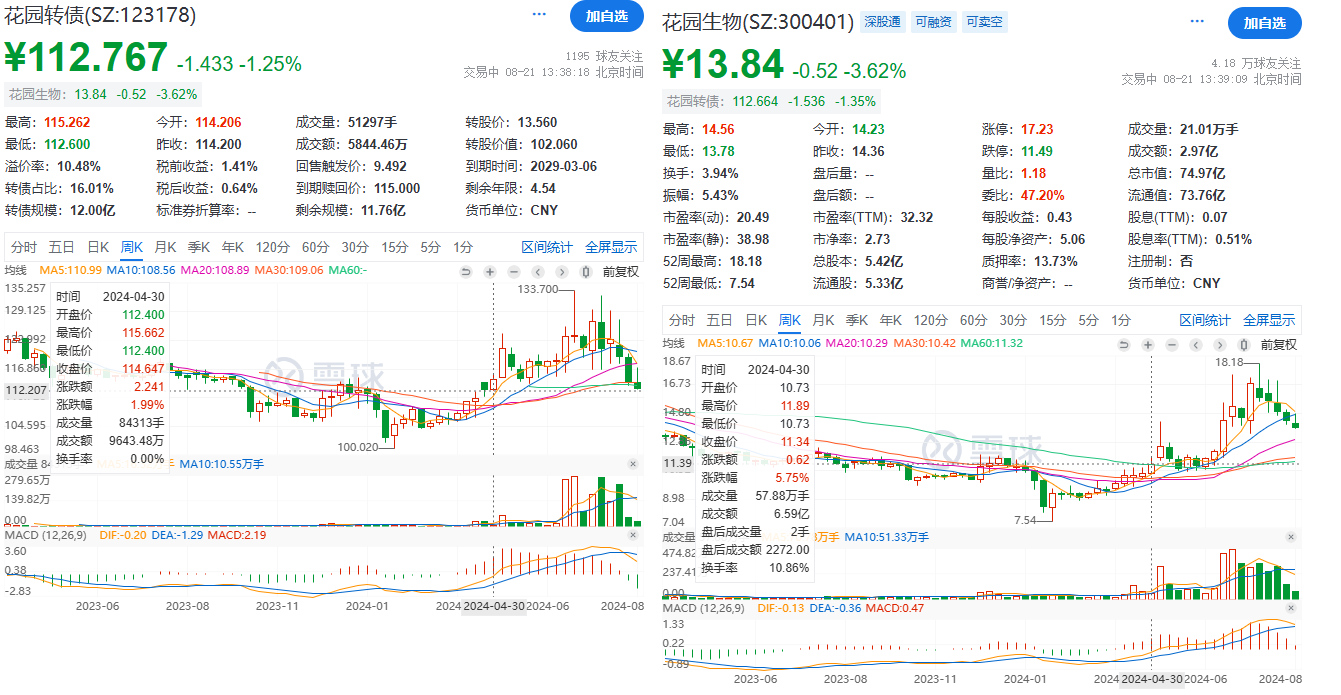Close 花园生物 MACD sub-chart panel
The height and width of the screenshot is (695, 1341).
coord(1290,608)
